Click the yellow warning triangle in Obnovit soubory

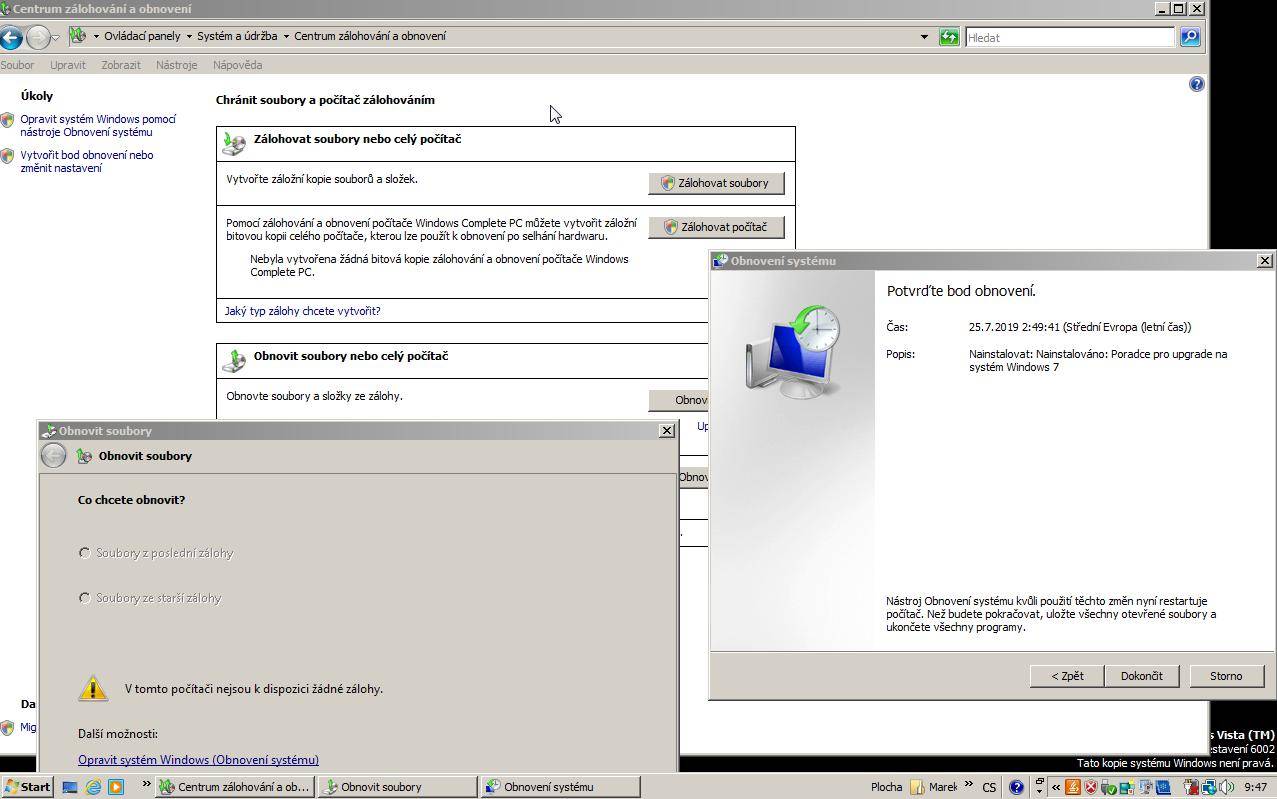click(x=93, y=688)
